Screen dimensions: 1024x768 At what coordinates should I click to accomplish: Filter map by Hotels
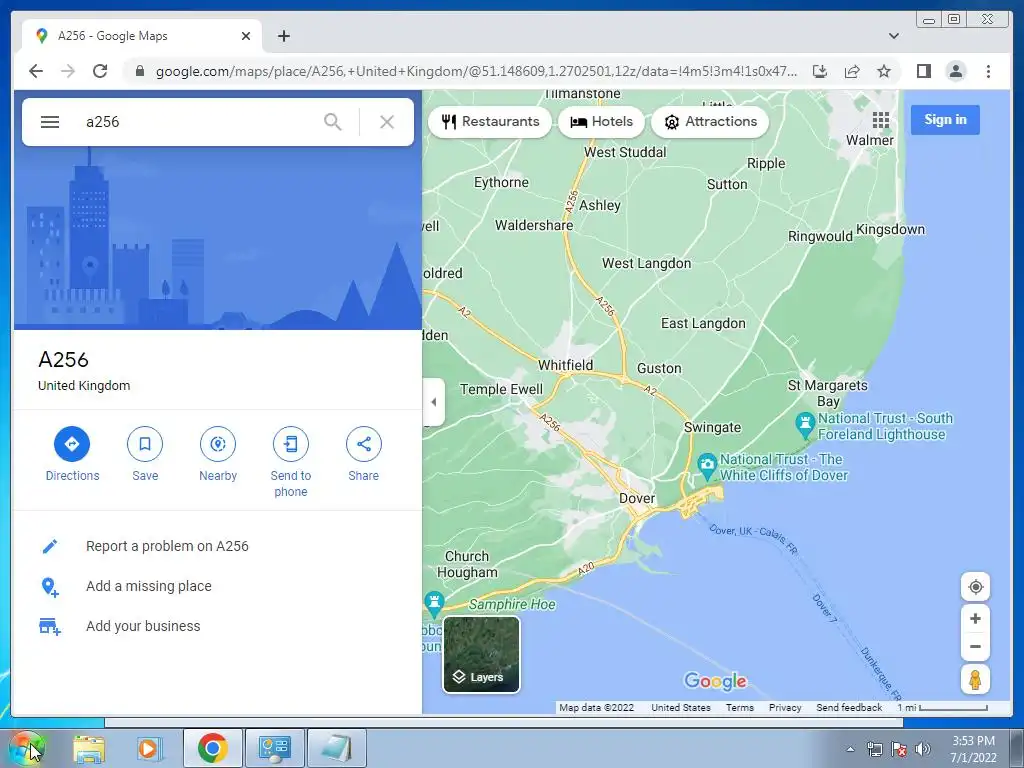(601, 121)
